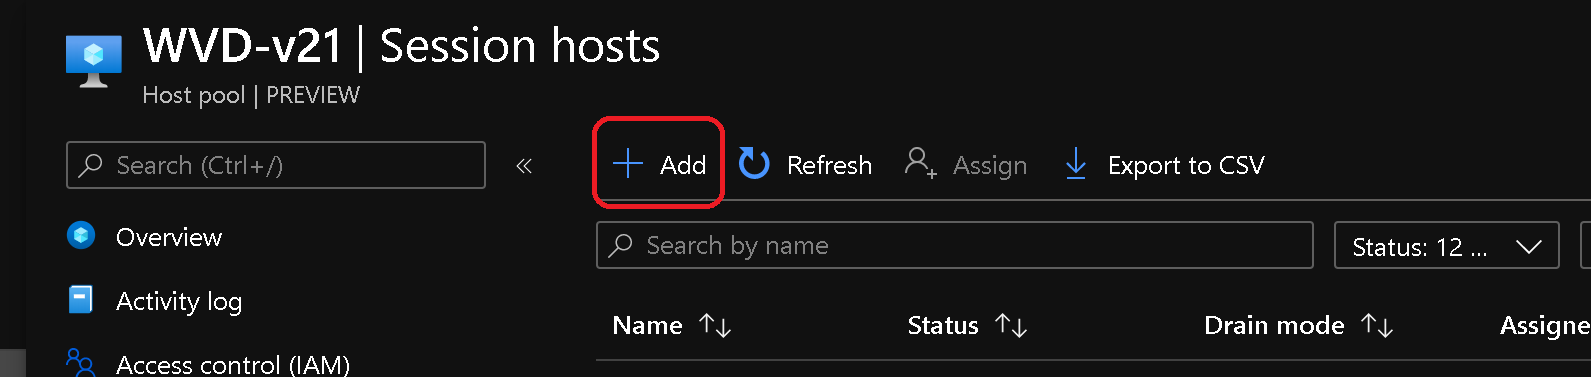
Task: Click the Export to CSV download icon
Action: [1076, 164]
